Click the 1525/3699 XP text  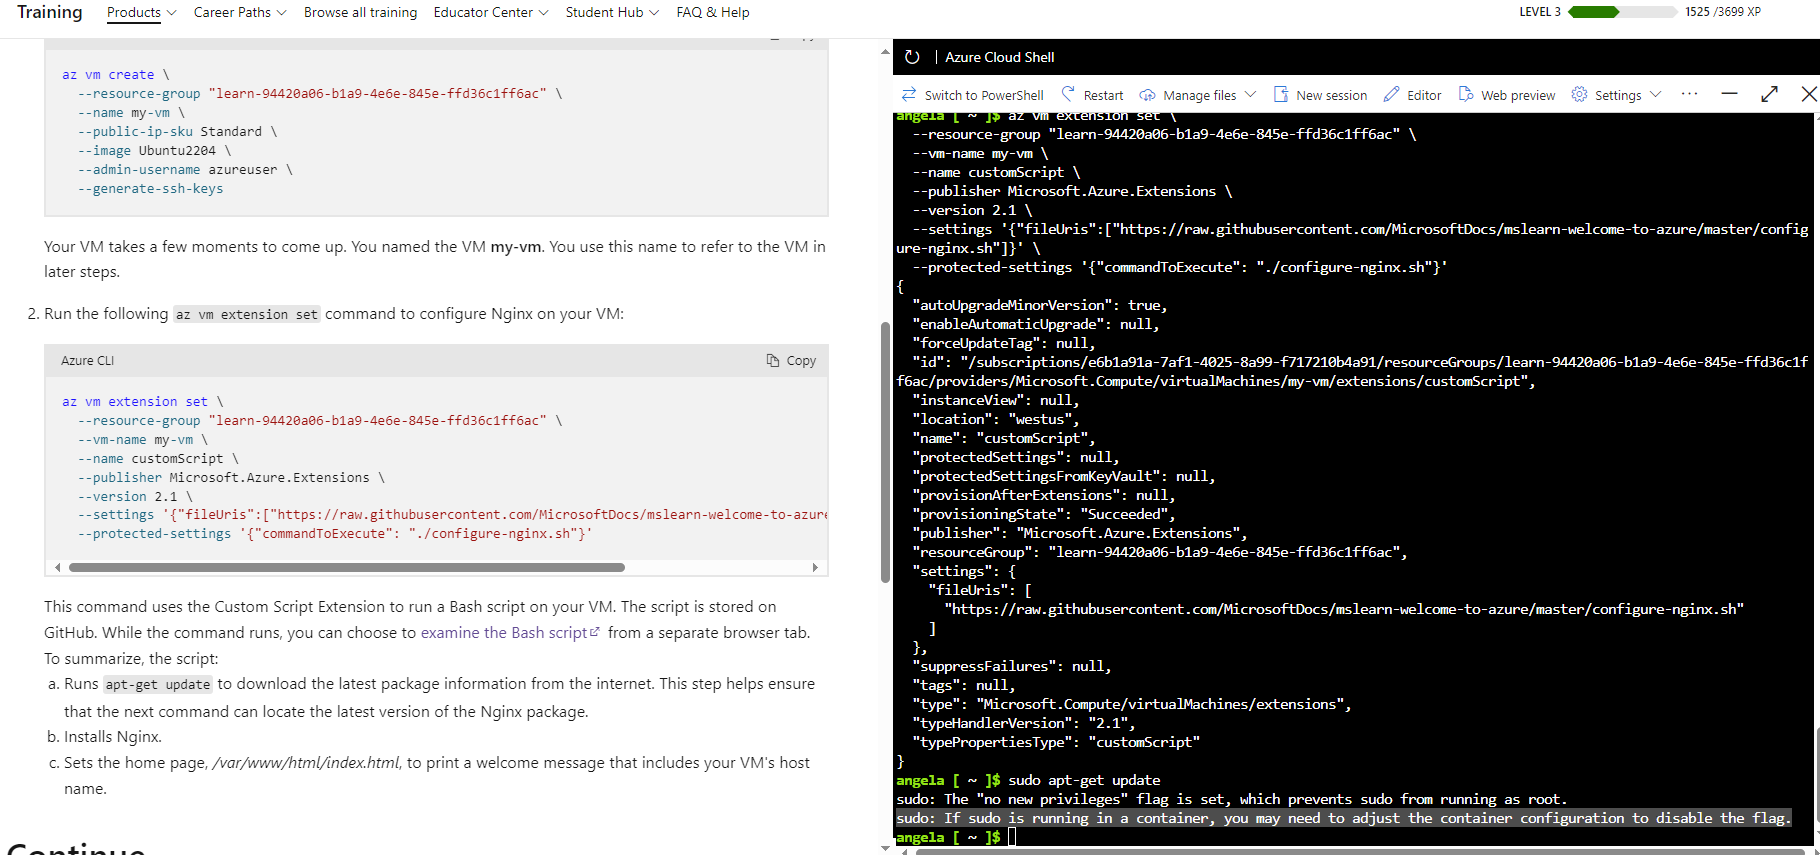pos(1723,12)
